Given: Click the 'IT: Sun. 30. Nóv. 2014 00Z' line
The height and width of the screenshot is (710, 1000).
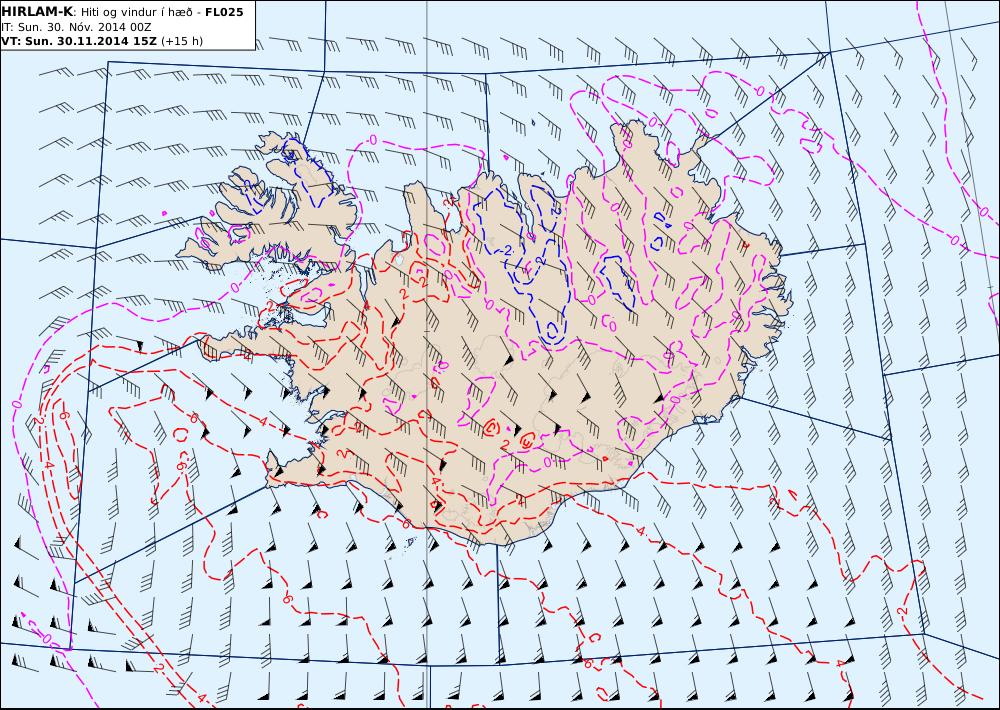Looking at the screenshot, I should point(77,27).
